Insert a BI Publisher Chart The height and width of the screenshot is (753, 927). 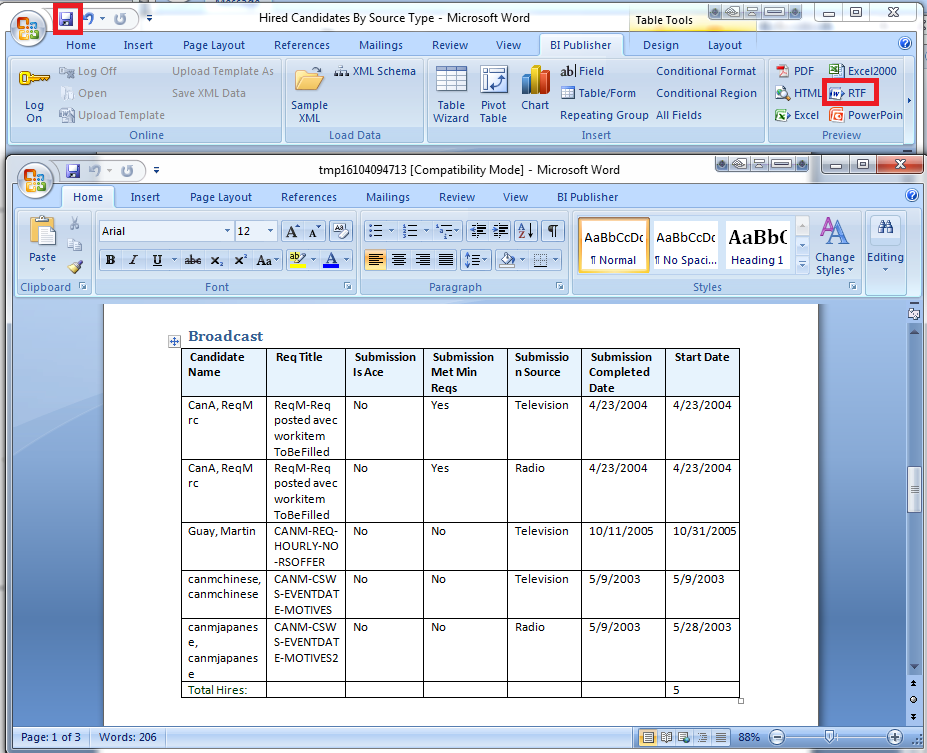pyautogui.click(x=535, y=89)
